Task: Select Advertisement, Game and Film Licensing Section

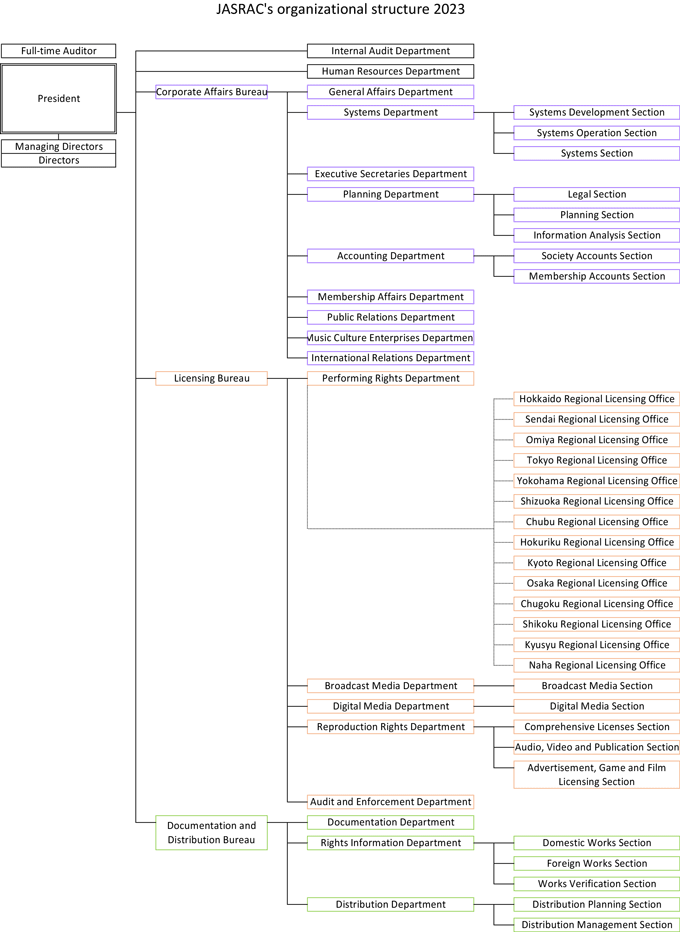Action: coord(597,775)
